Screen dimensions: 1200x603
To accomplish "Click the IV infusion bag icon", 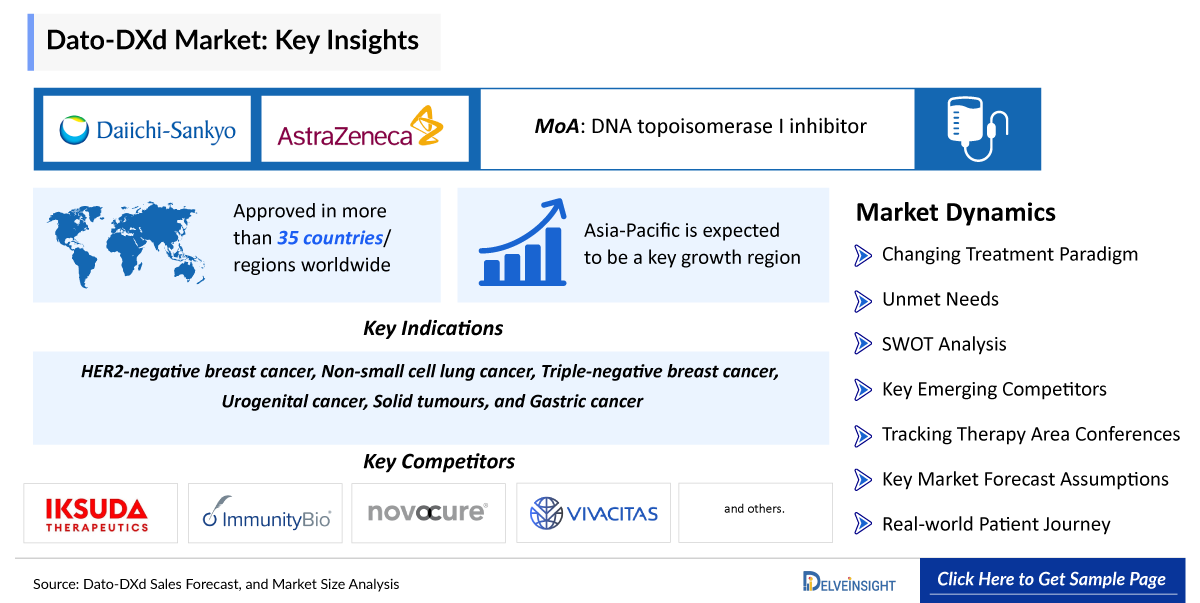I will [x=977, y=129].
